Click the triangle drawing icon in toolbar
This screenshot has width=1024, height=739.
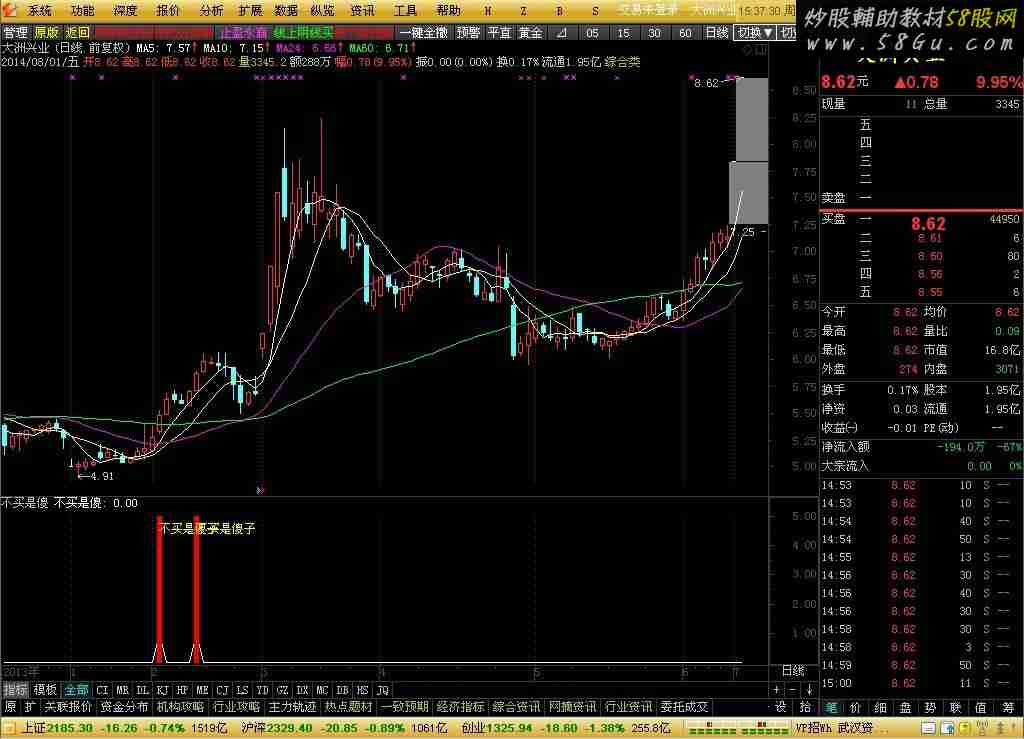coord(560,32)
